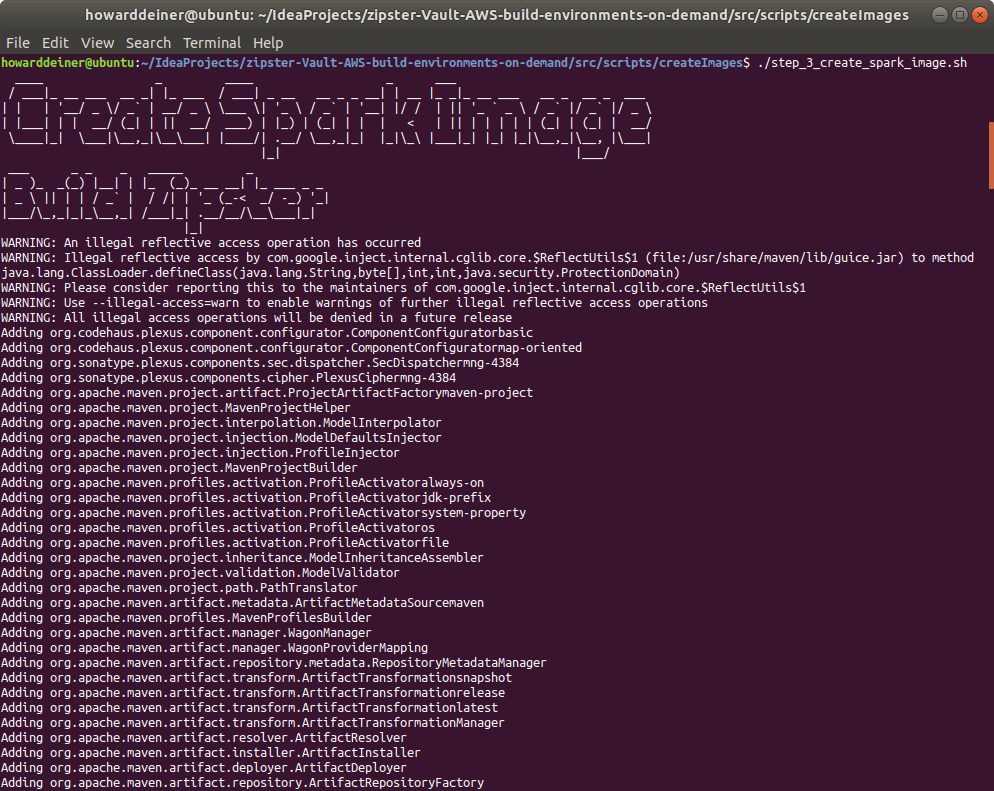The height and width of the screenshot is (791, 994).
Task: Click the 'Build Zipster' ASCII banner
Action: click(164, 202)
